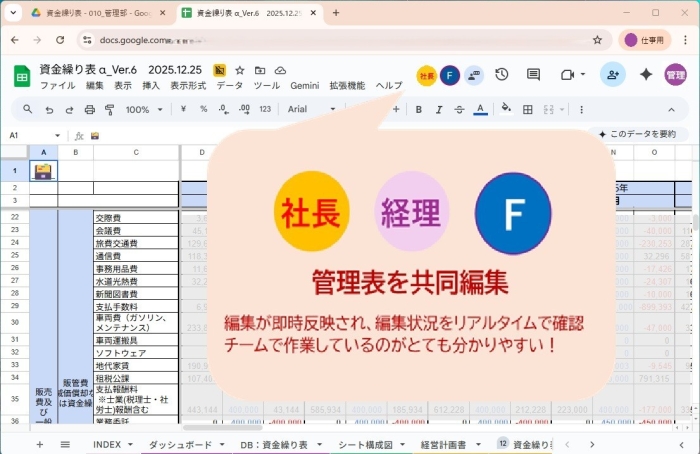Check cloud save status icon

coord(280,70)
